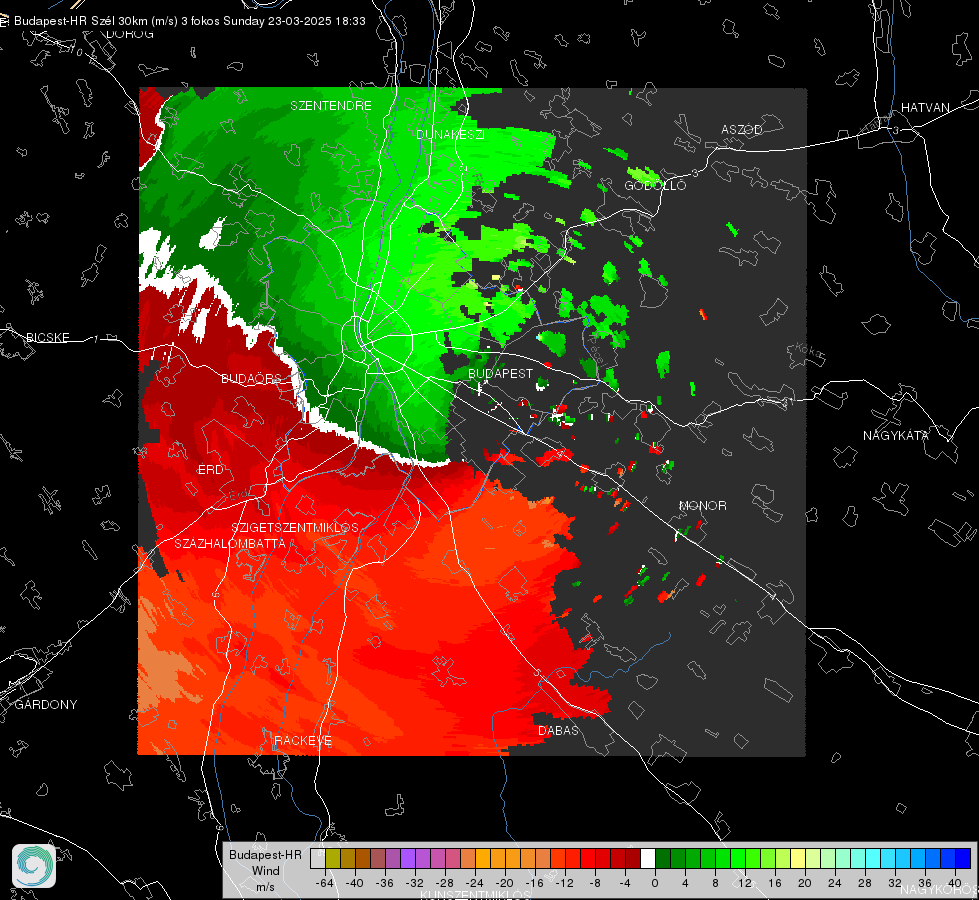Screen dimensions: 979x900
Task: Click the light grey first legend swatch
Action: point(318,859)
